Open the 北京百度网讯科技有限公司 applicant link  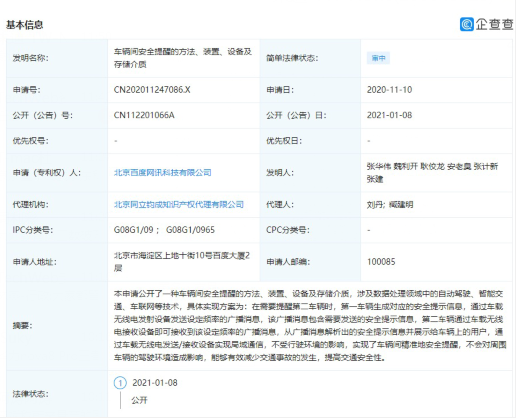[x=163, y=173]
